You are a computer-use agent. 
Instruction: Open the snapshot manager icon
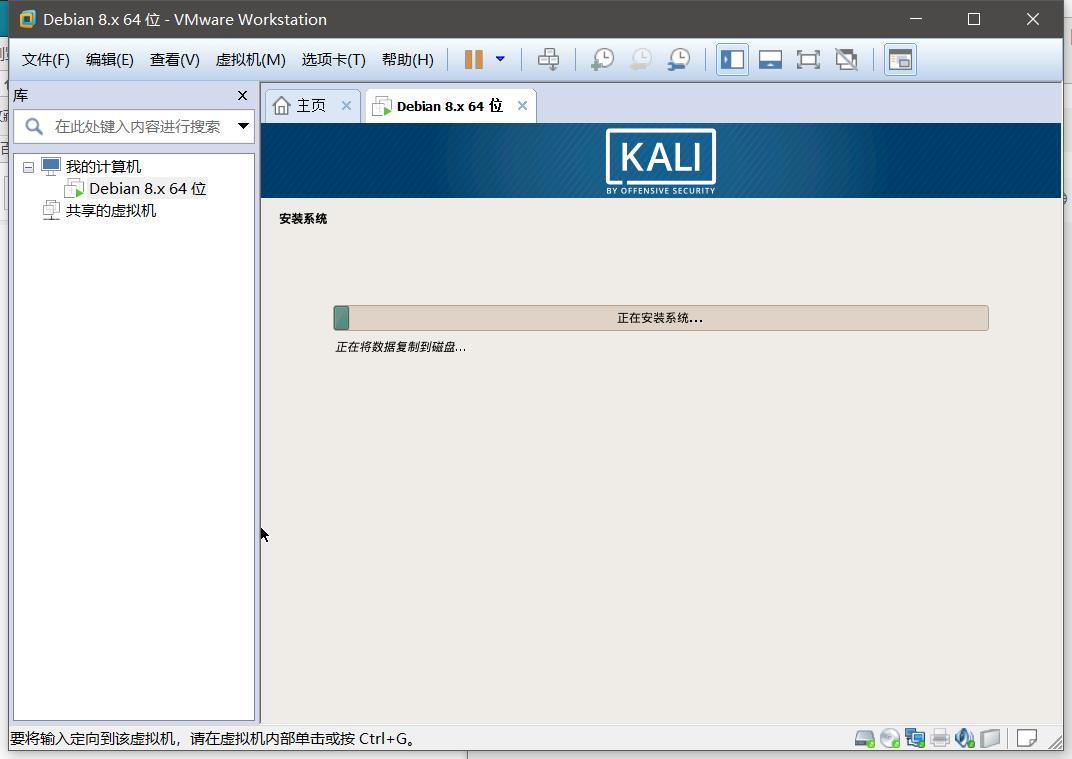[x=679, y=59]
